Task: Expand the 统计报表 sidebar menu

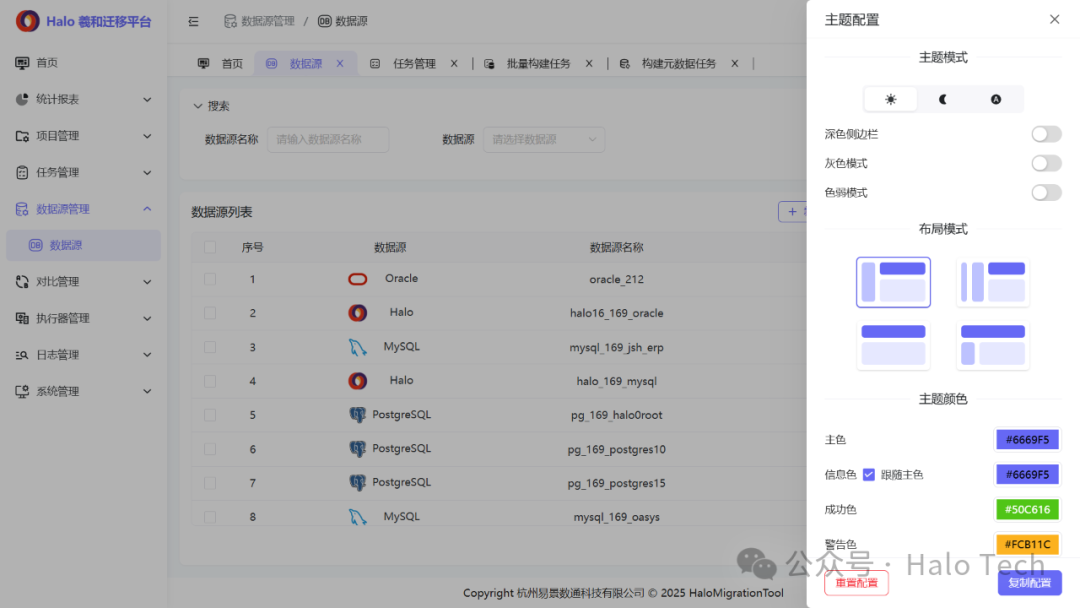Action: tap(83, 99)
